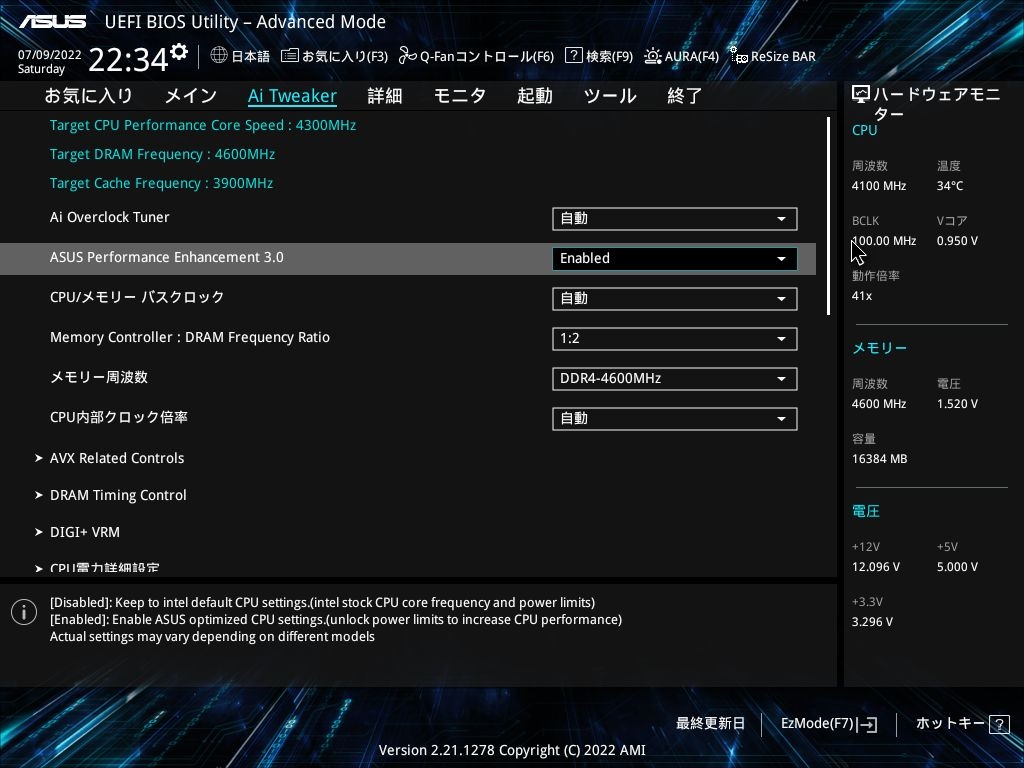Screen dimensions: 1024x768
Task: Click the 4100 MHz CPU frequency value
Action: 878,186
